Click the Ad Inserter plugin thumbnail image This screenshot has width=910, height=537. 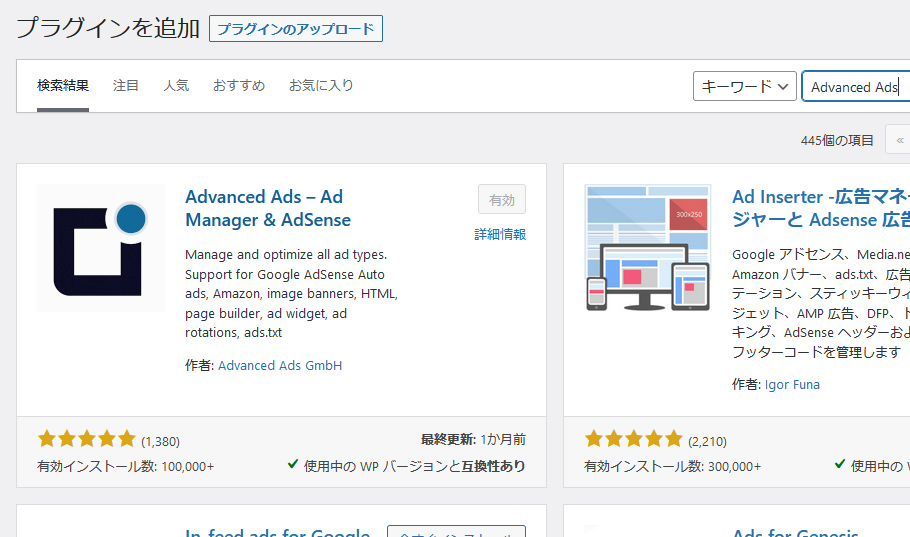click(x=648, y=248)
